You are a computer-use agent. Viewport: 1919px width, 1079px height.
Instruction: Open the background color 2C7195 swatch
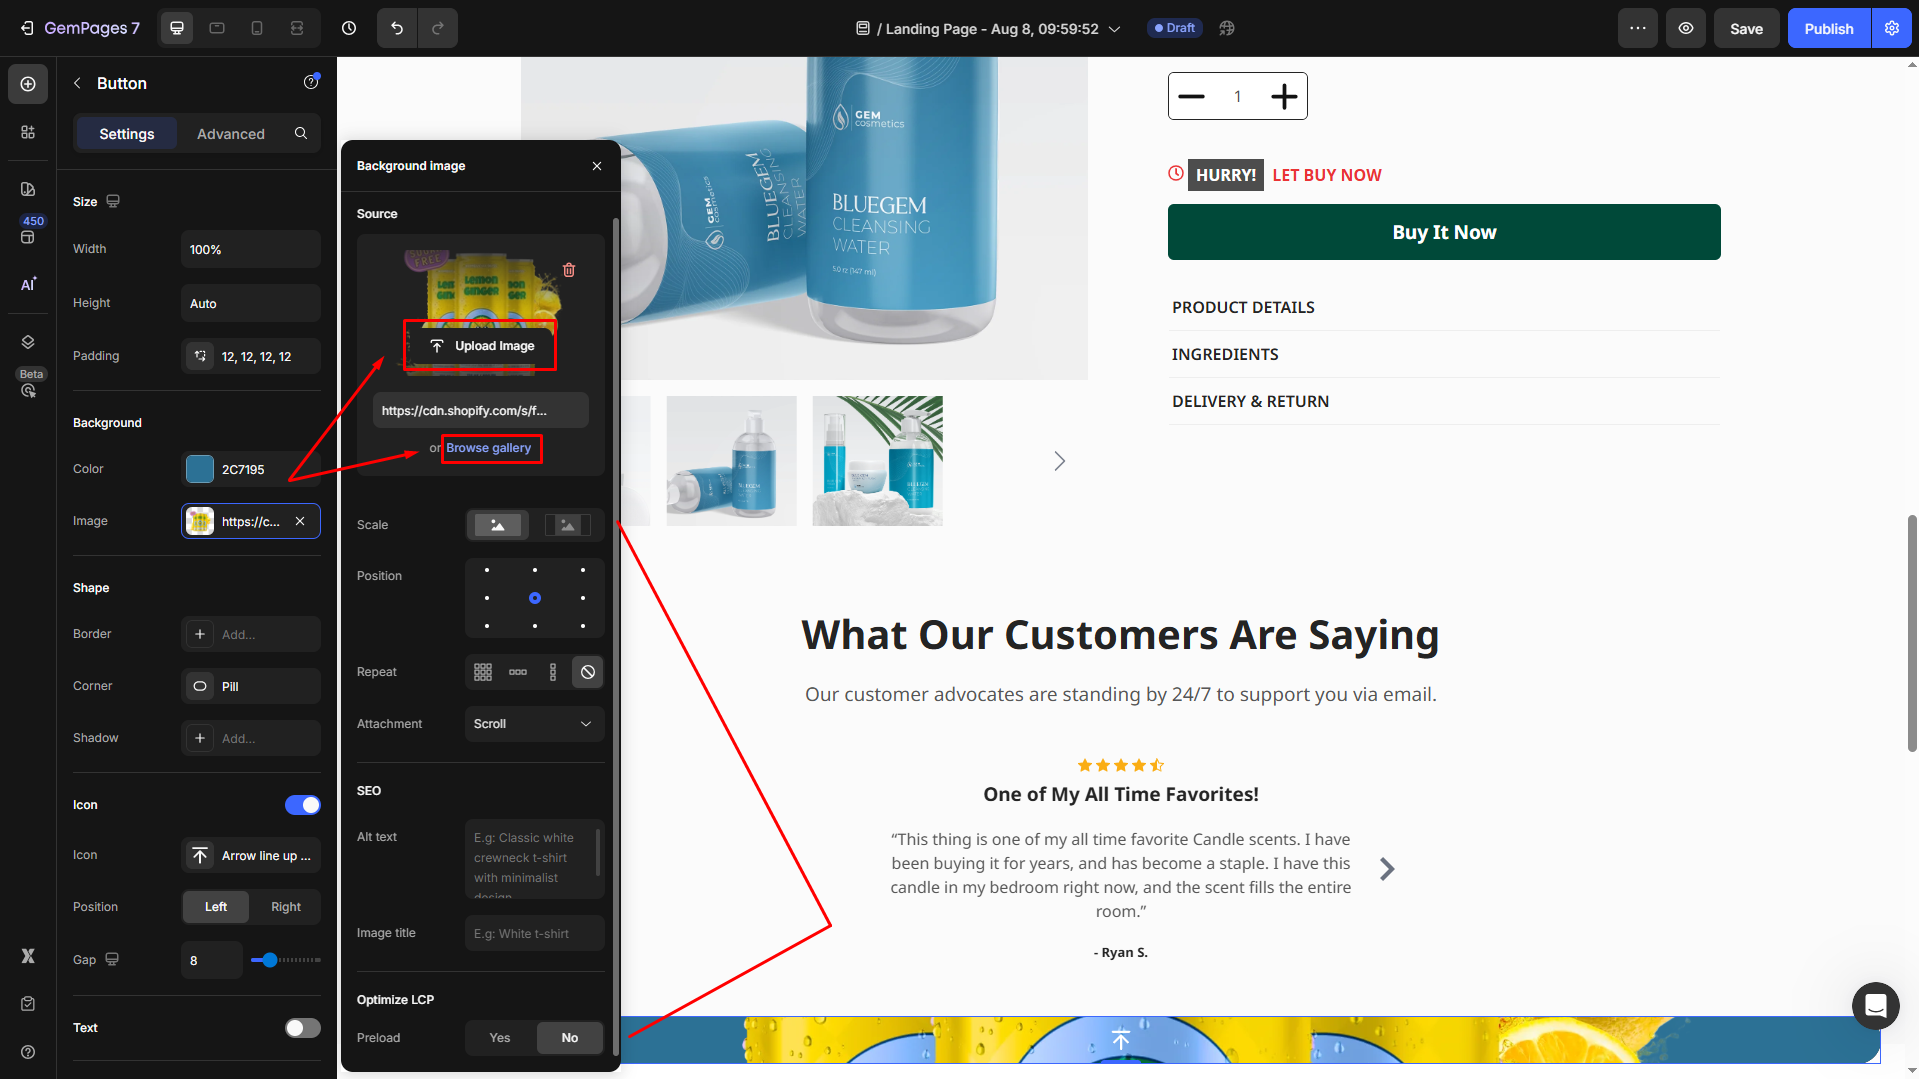pyautogui.click(x=200, y=469)
